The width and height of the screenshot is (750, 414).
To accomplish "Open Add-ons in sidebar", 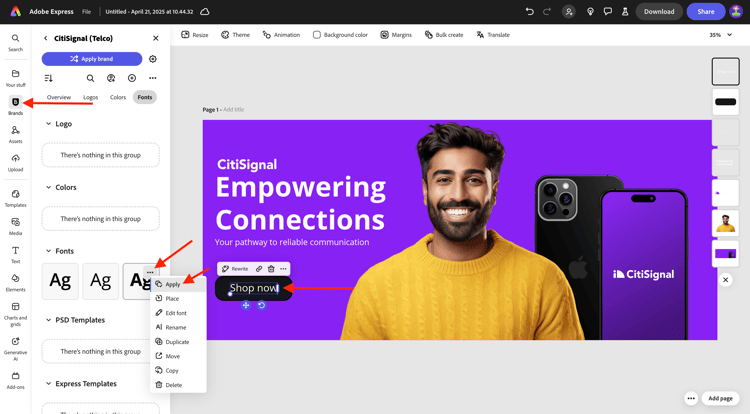I will pyautogui.click(x=15, y=380).
